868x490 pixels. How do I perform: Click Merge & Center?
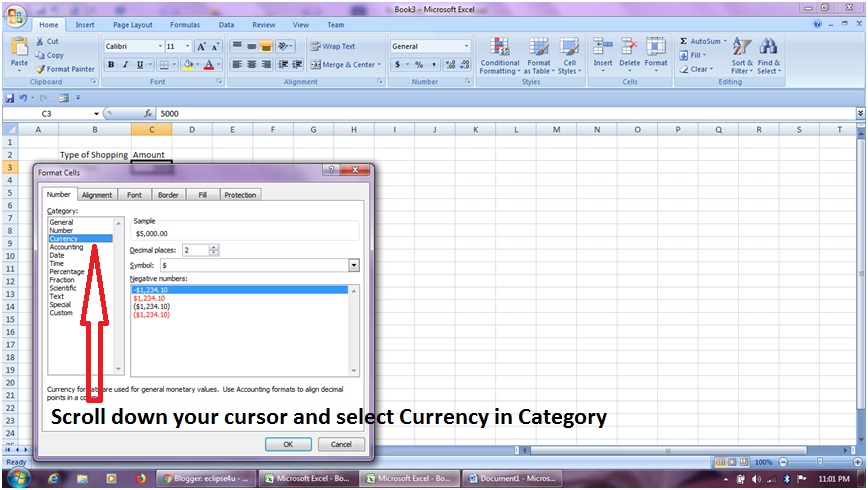click(345, 65)
